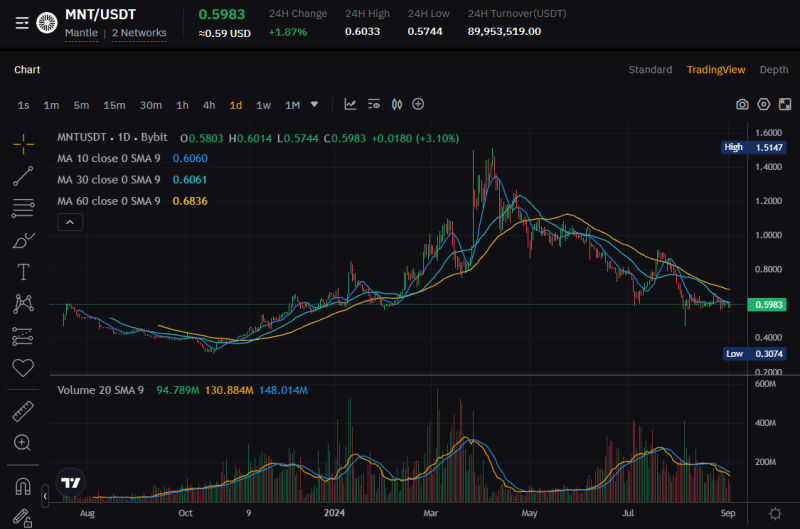Toggle fullscreen chart mode
800x529 pixels.
point(785,105)
